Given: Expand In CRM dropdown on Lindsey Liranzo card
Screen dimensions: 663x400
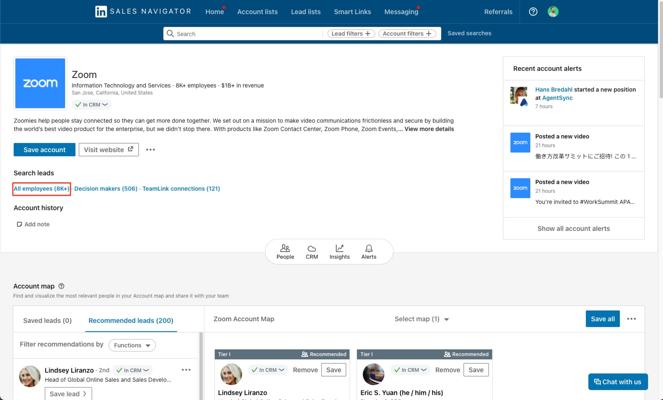Looking at the screenshot, I should [x=267, y=370].
